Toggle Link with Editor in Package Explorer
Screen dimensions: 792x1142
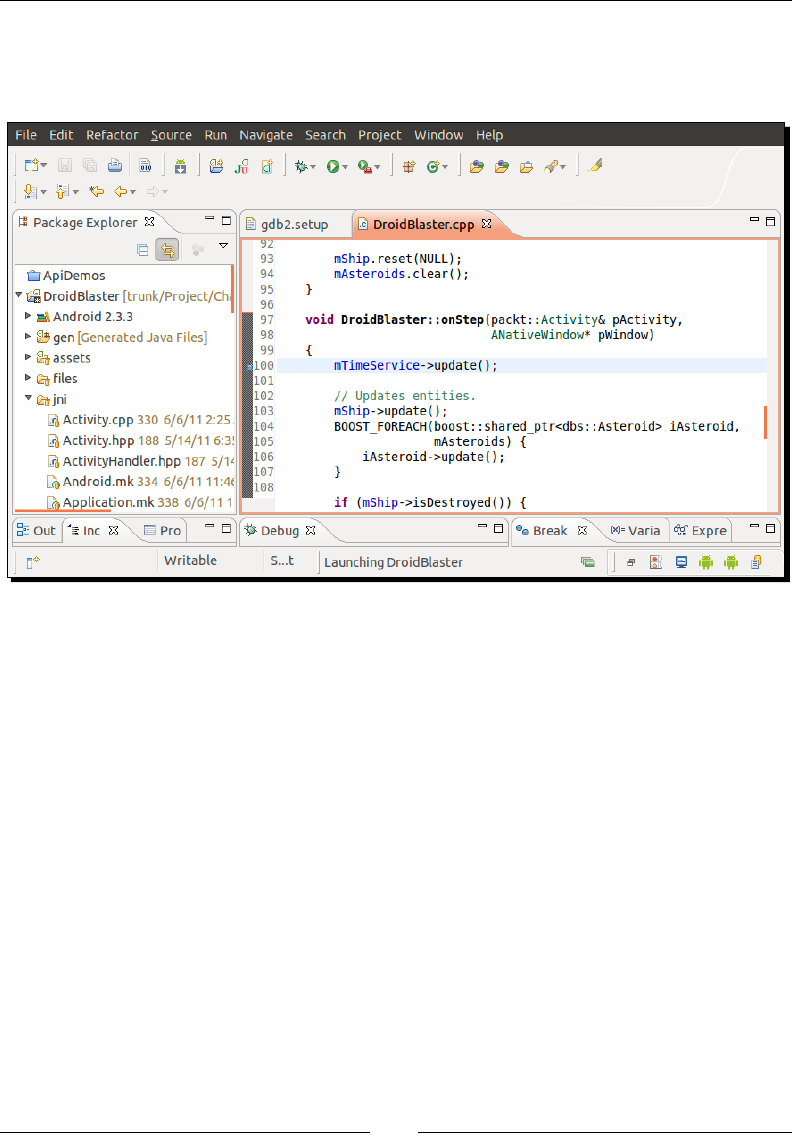166,250
